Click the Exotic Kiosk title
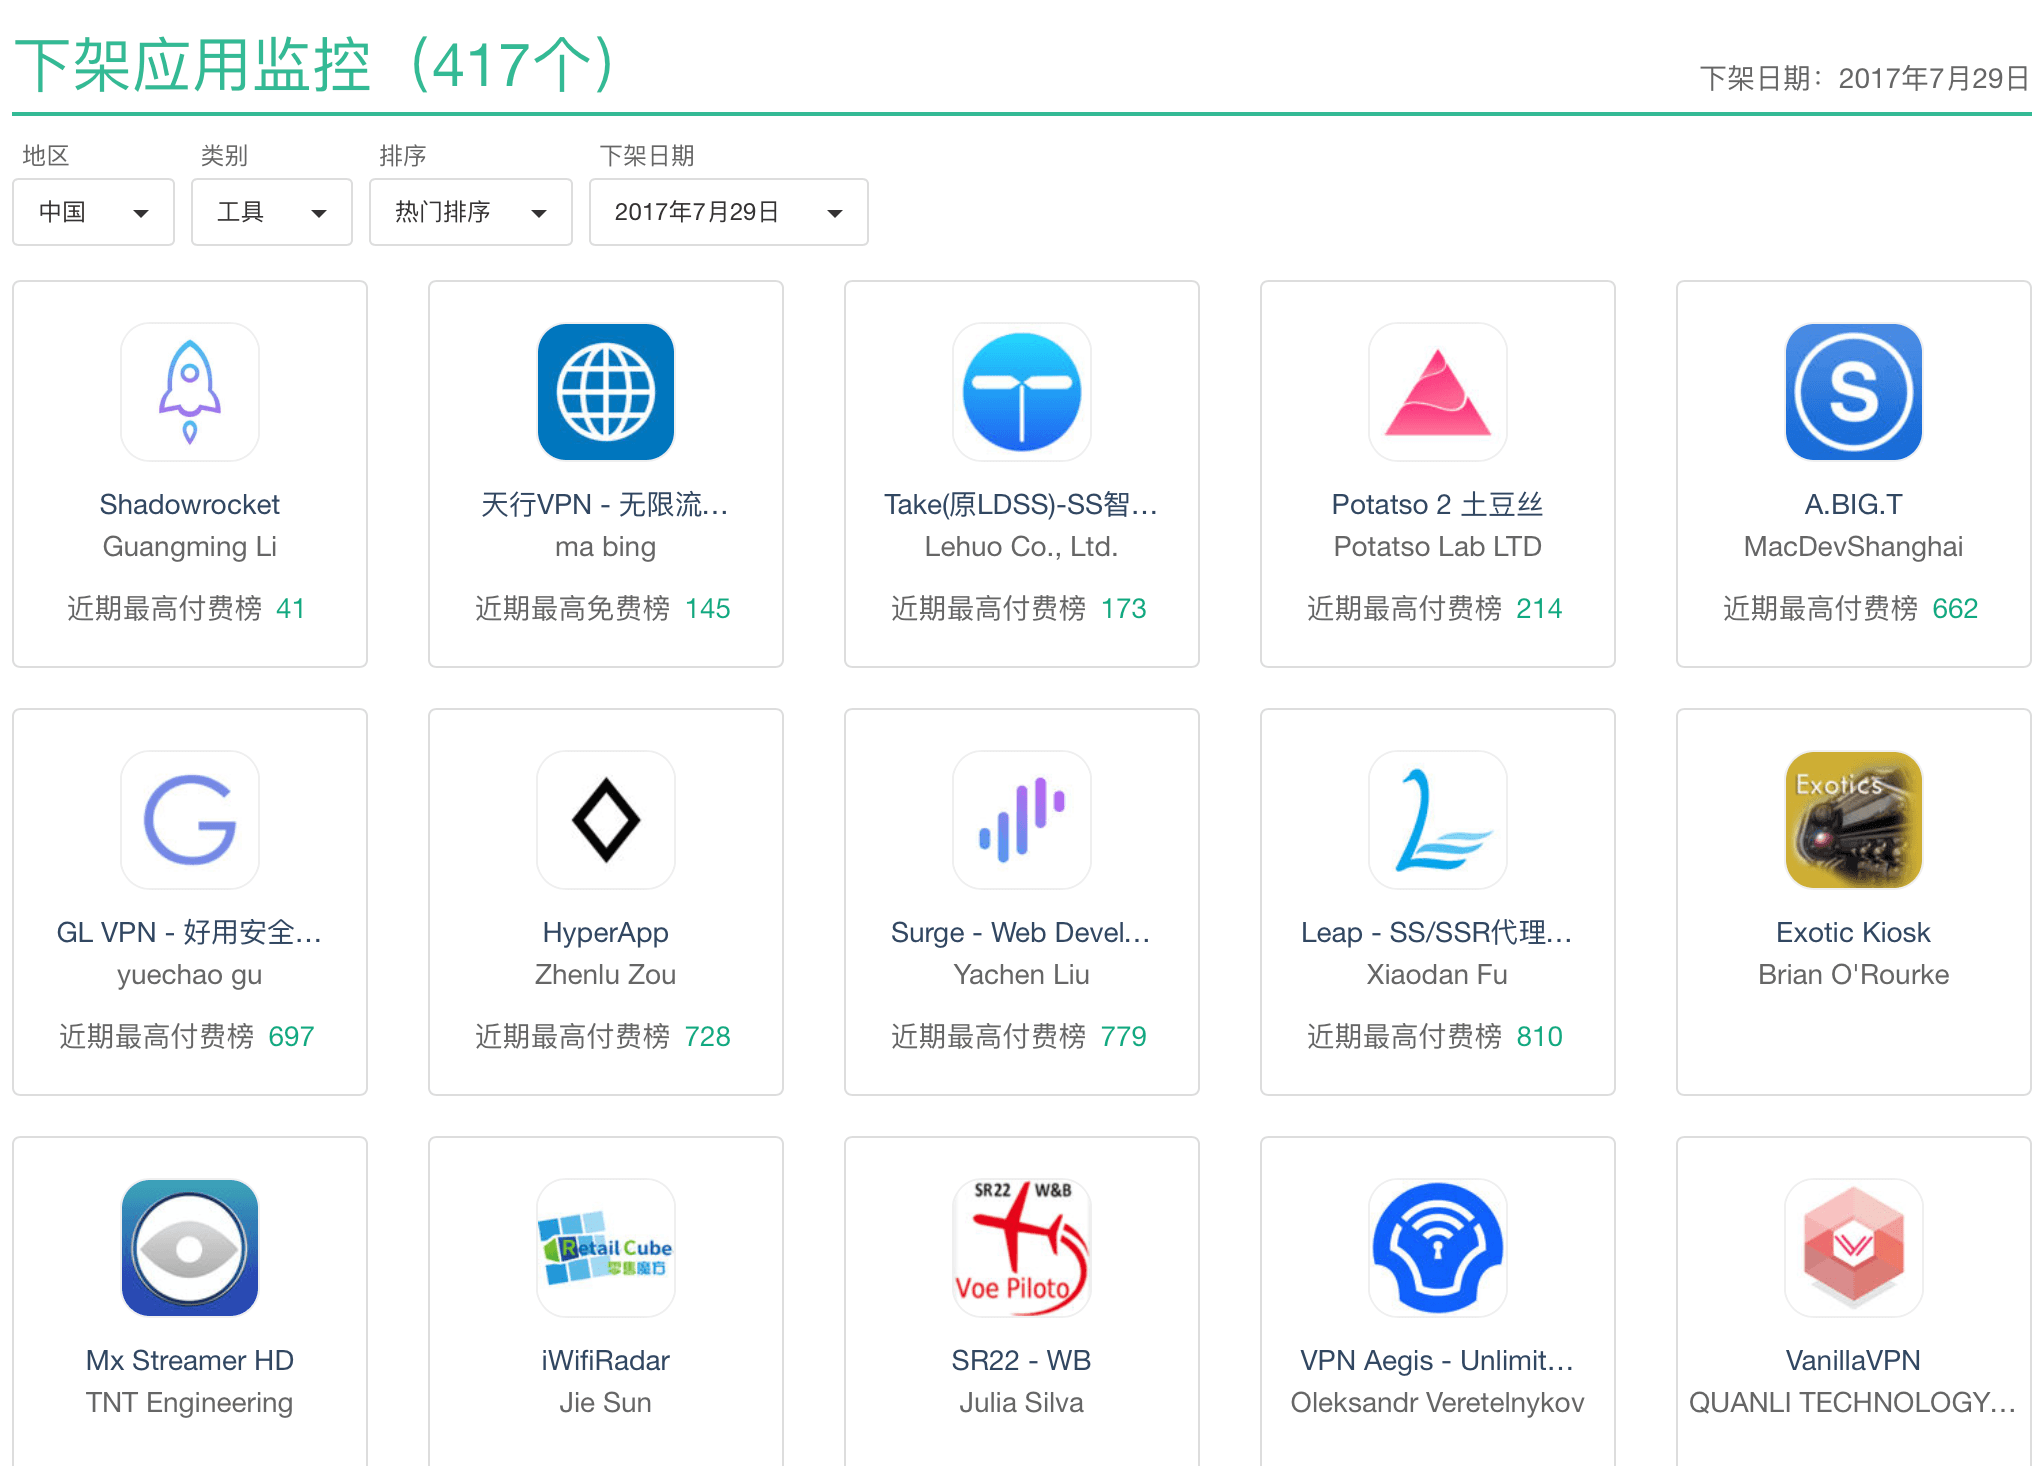Viewport: 2042px width, 1466px height. [1854, 932]
